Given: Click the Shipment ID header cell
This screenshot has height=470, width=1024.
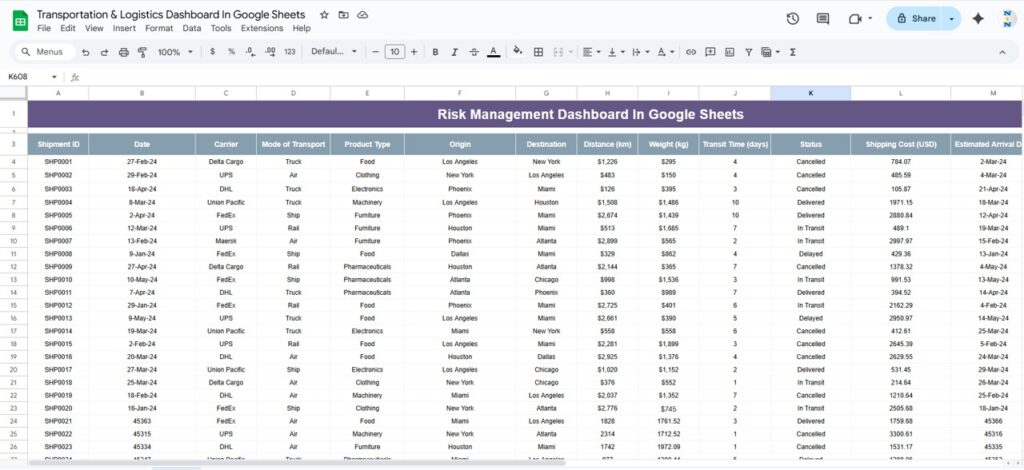Looking at the screenshot, I should click(58, 144).
